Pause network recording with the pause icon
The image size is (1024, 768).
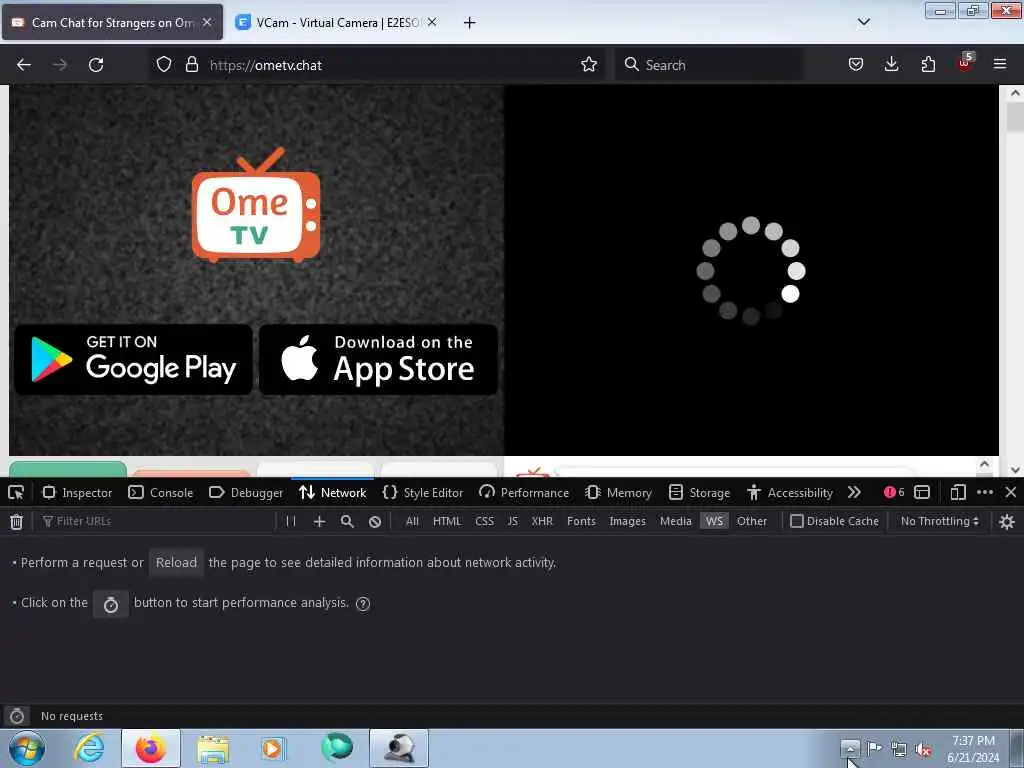coord(291,521)
